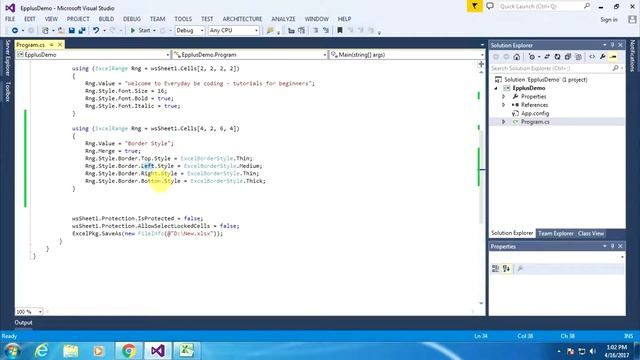Open the Server Explorer side tab
640x360 pixels.
(x=7, y=58)
